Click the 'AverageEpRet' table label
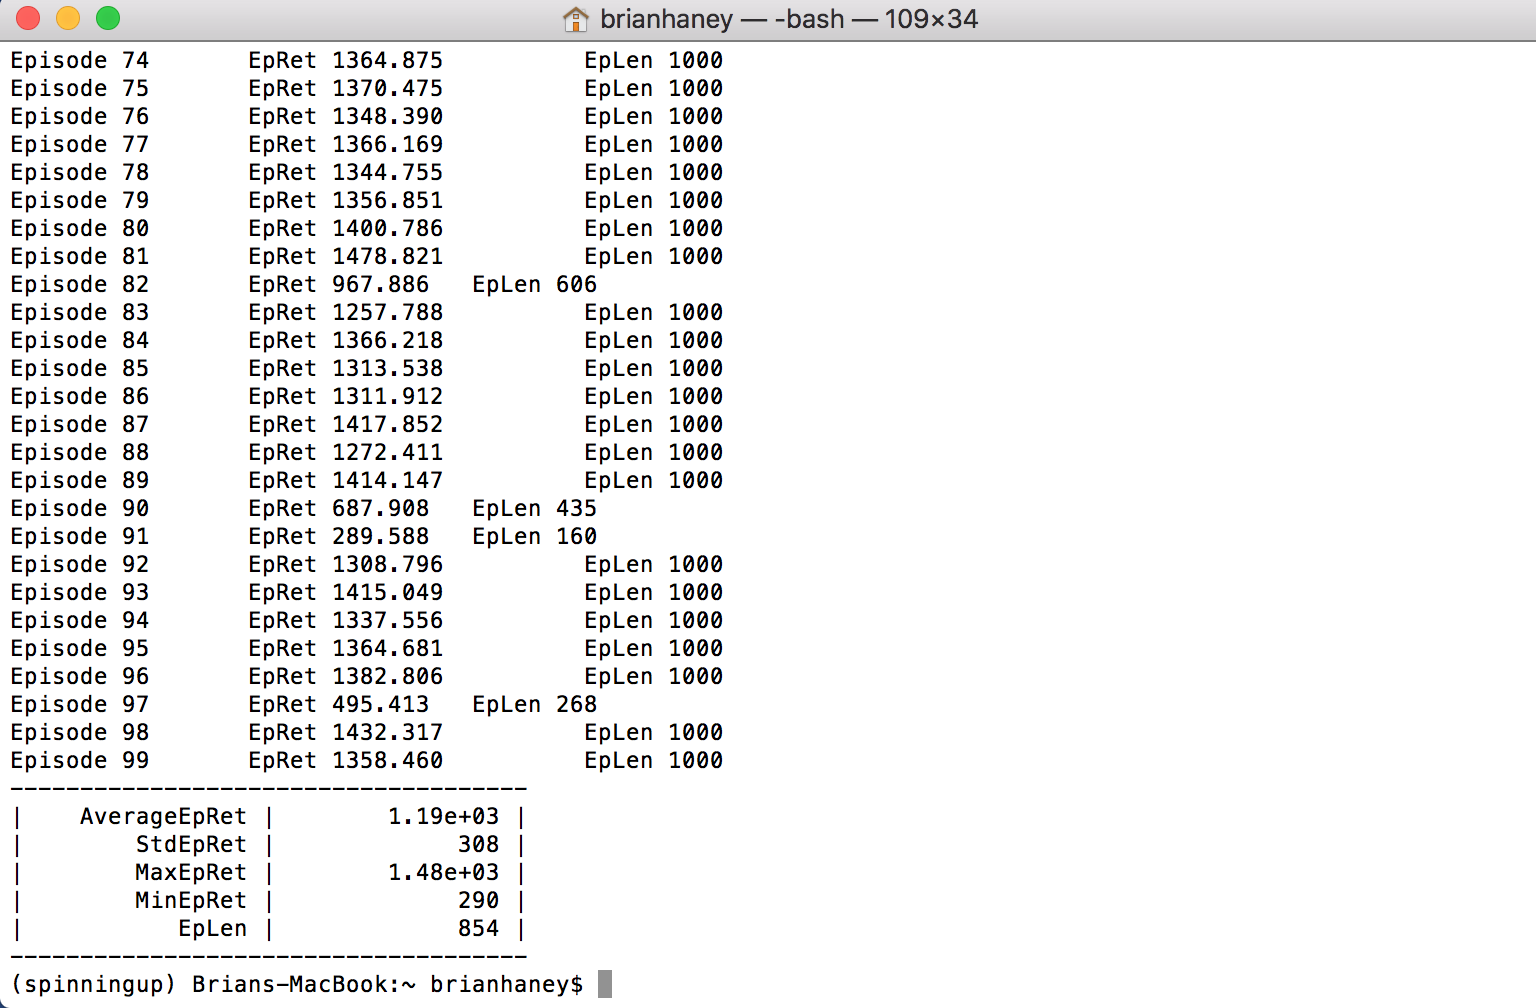 coord(163,816)
